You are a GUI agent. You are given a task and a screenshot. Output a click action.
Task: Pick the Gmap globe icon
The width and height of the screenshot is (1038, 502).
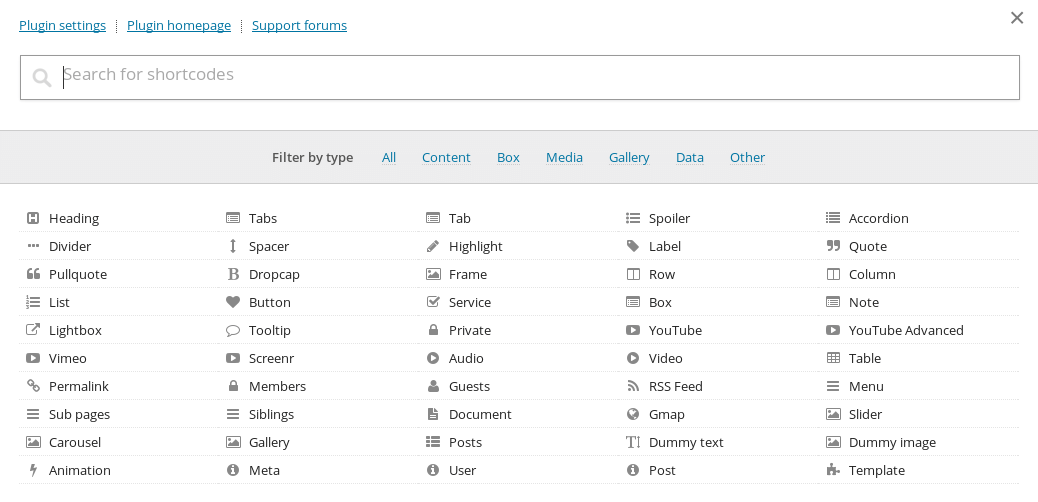(x=633, y=414)
